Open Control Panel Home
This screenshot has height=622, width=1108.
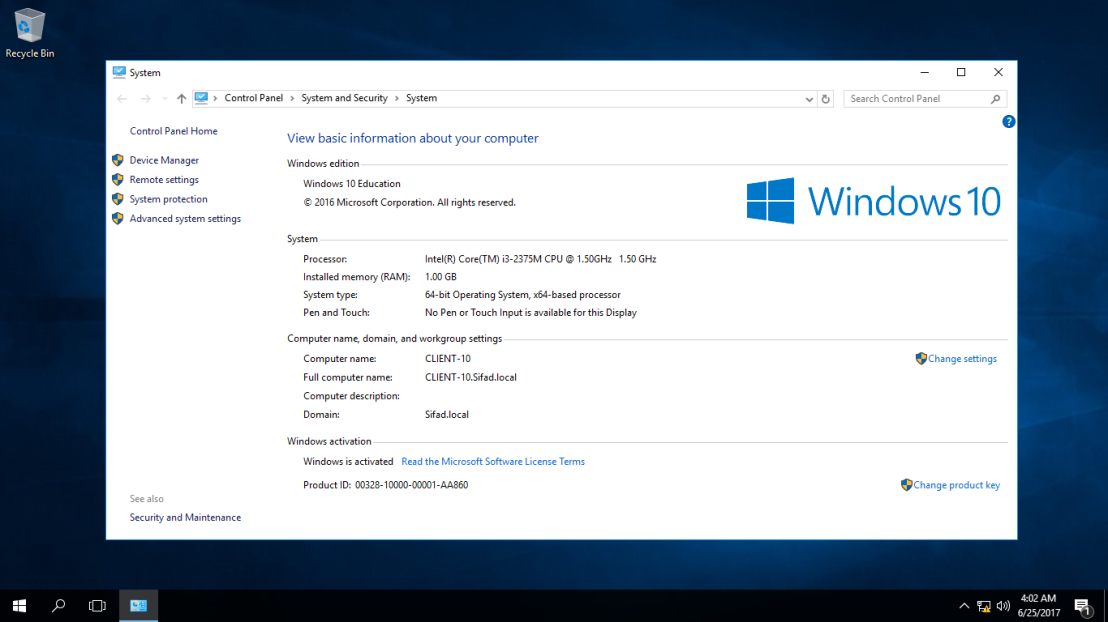coord(173,131)
